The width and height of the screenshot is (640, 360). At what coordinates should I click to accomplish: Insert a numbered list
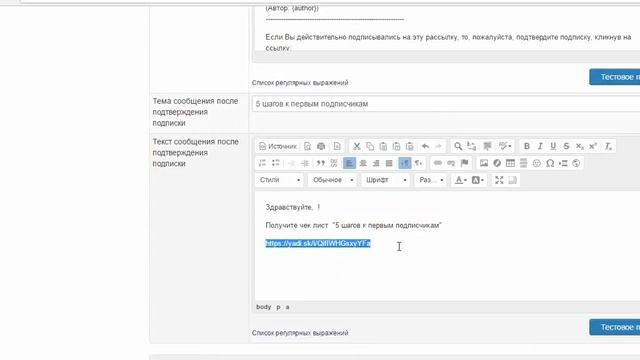click(x=262, y=163)
